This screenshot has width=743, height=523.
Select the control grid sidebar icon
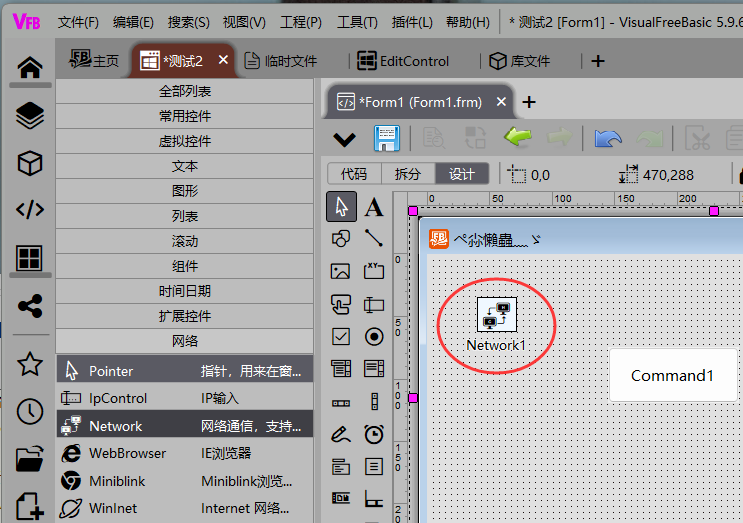click(29, 258)
